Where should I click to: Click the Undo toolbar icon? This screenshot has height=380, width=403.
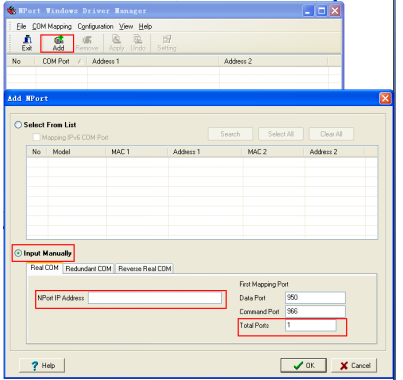[x=138, y=43]
